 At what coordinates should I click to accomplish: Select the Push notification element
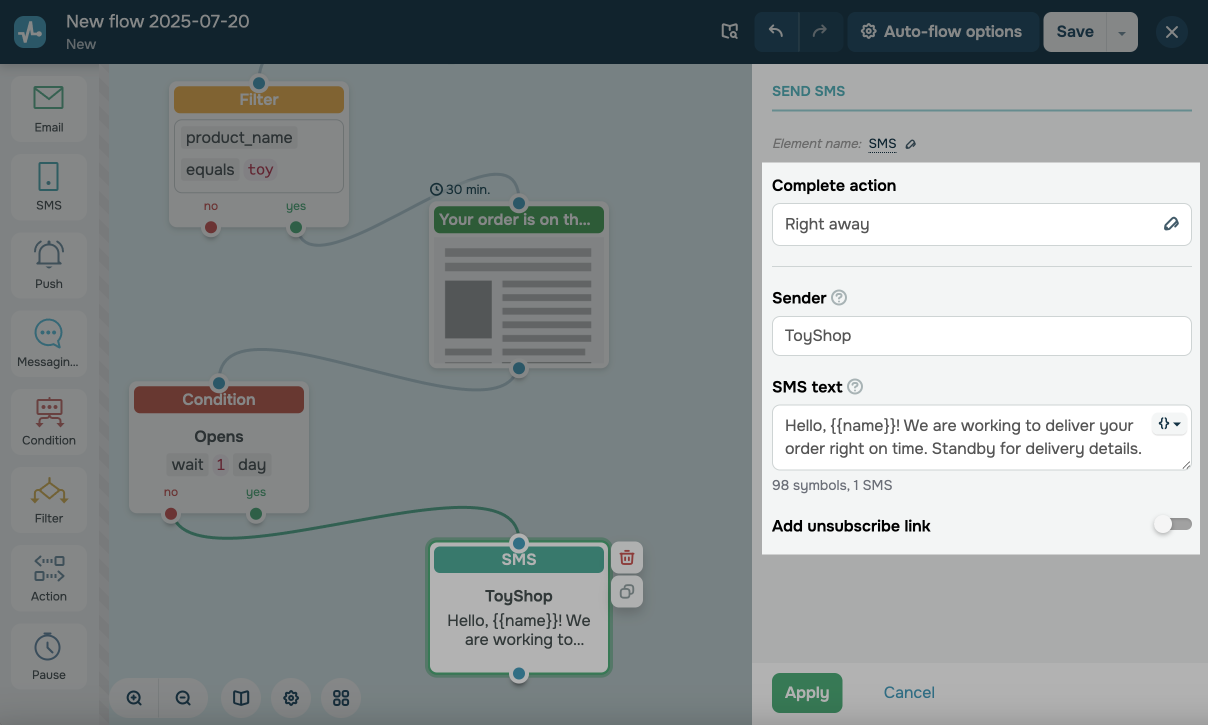click(x=48, y=264)
